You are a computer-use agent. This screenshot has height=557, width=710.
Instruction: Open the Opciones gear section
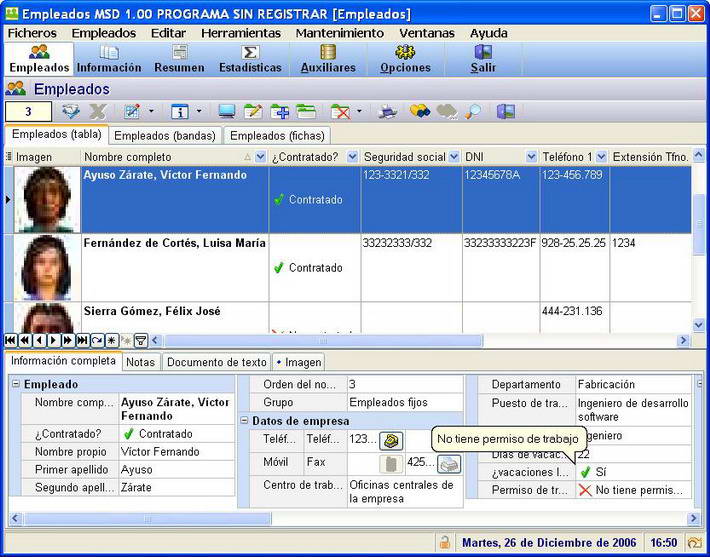(405, 59)
